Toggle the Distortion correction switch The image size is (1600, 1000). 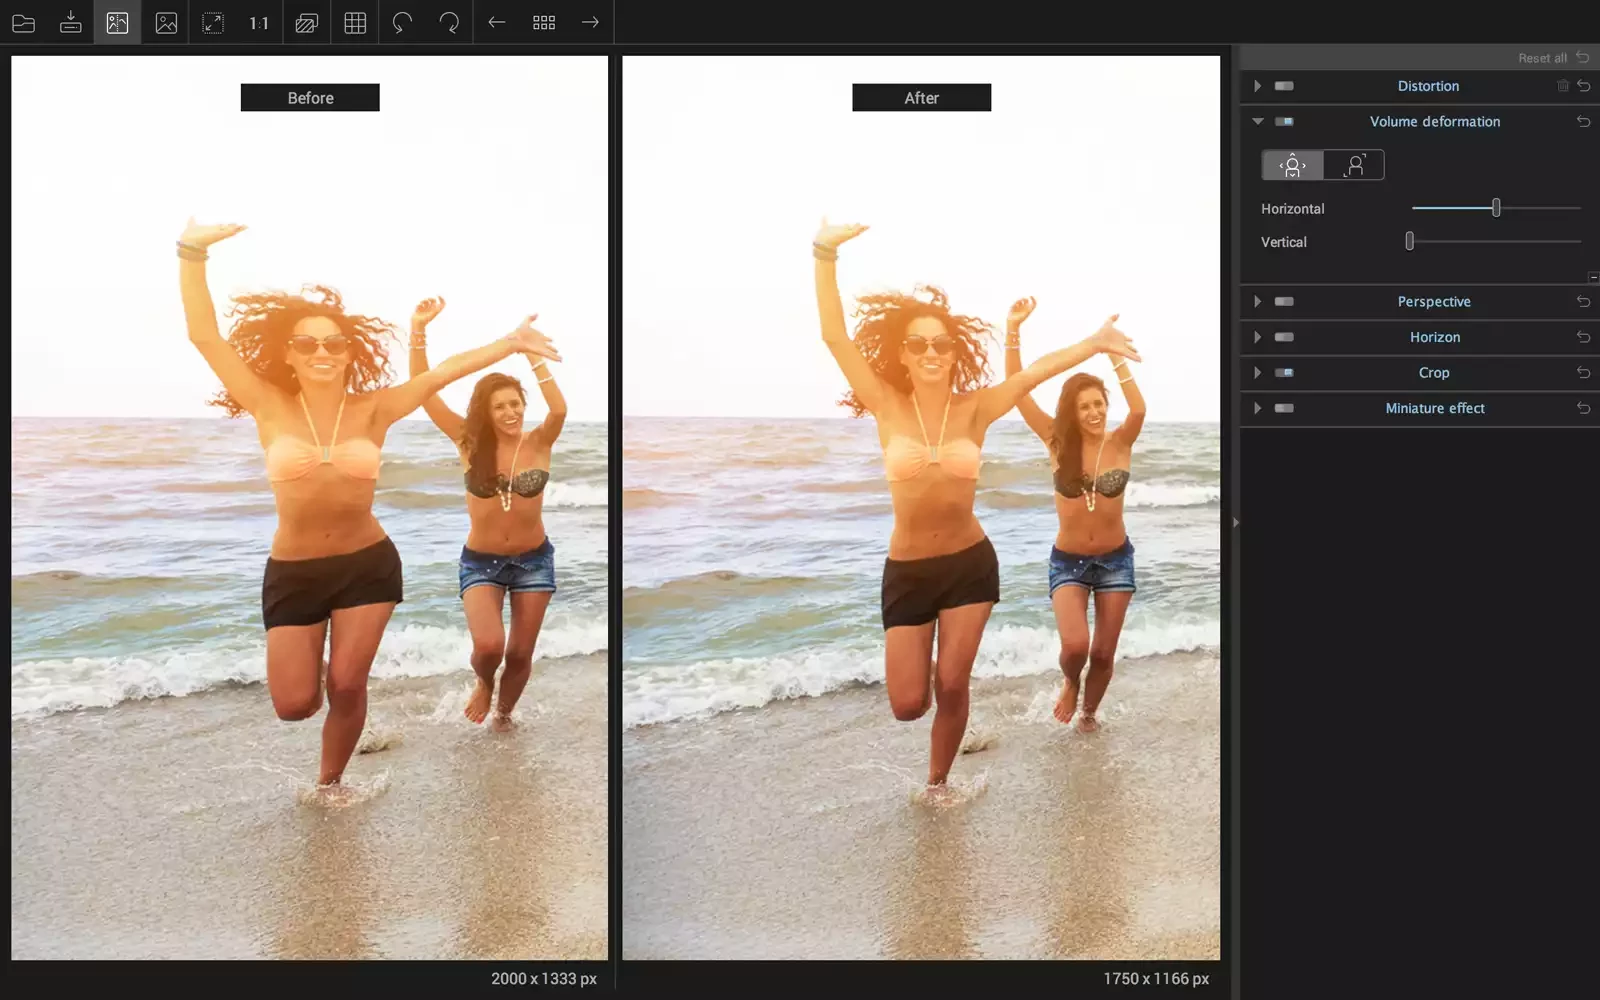coord(1284,86)
